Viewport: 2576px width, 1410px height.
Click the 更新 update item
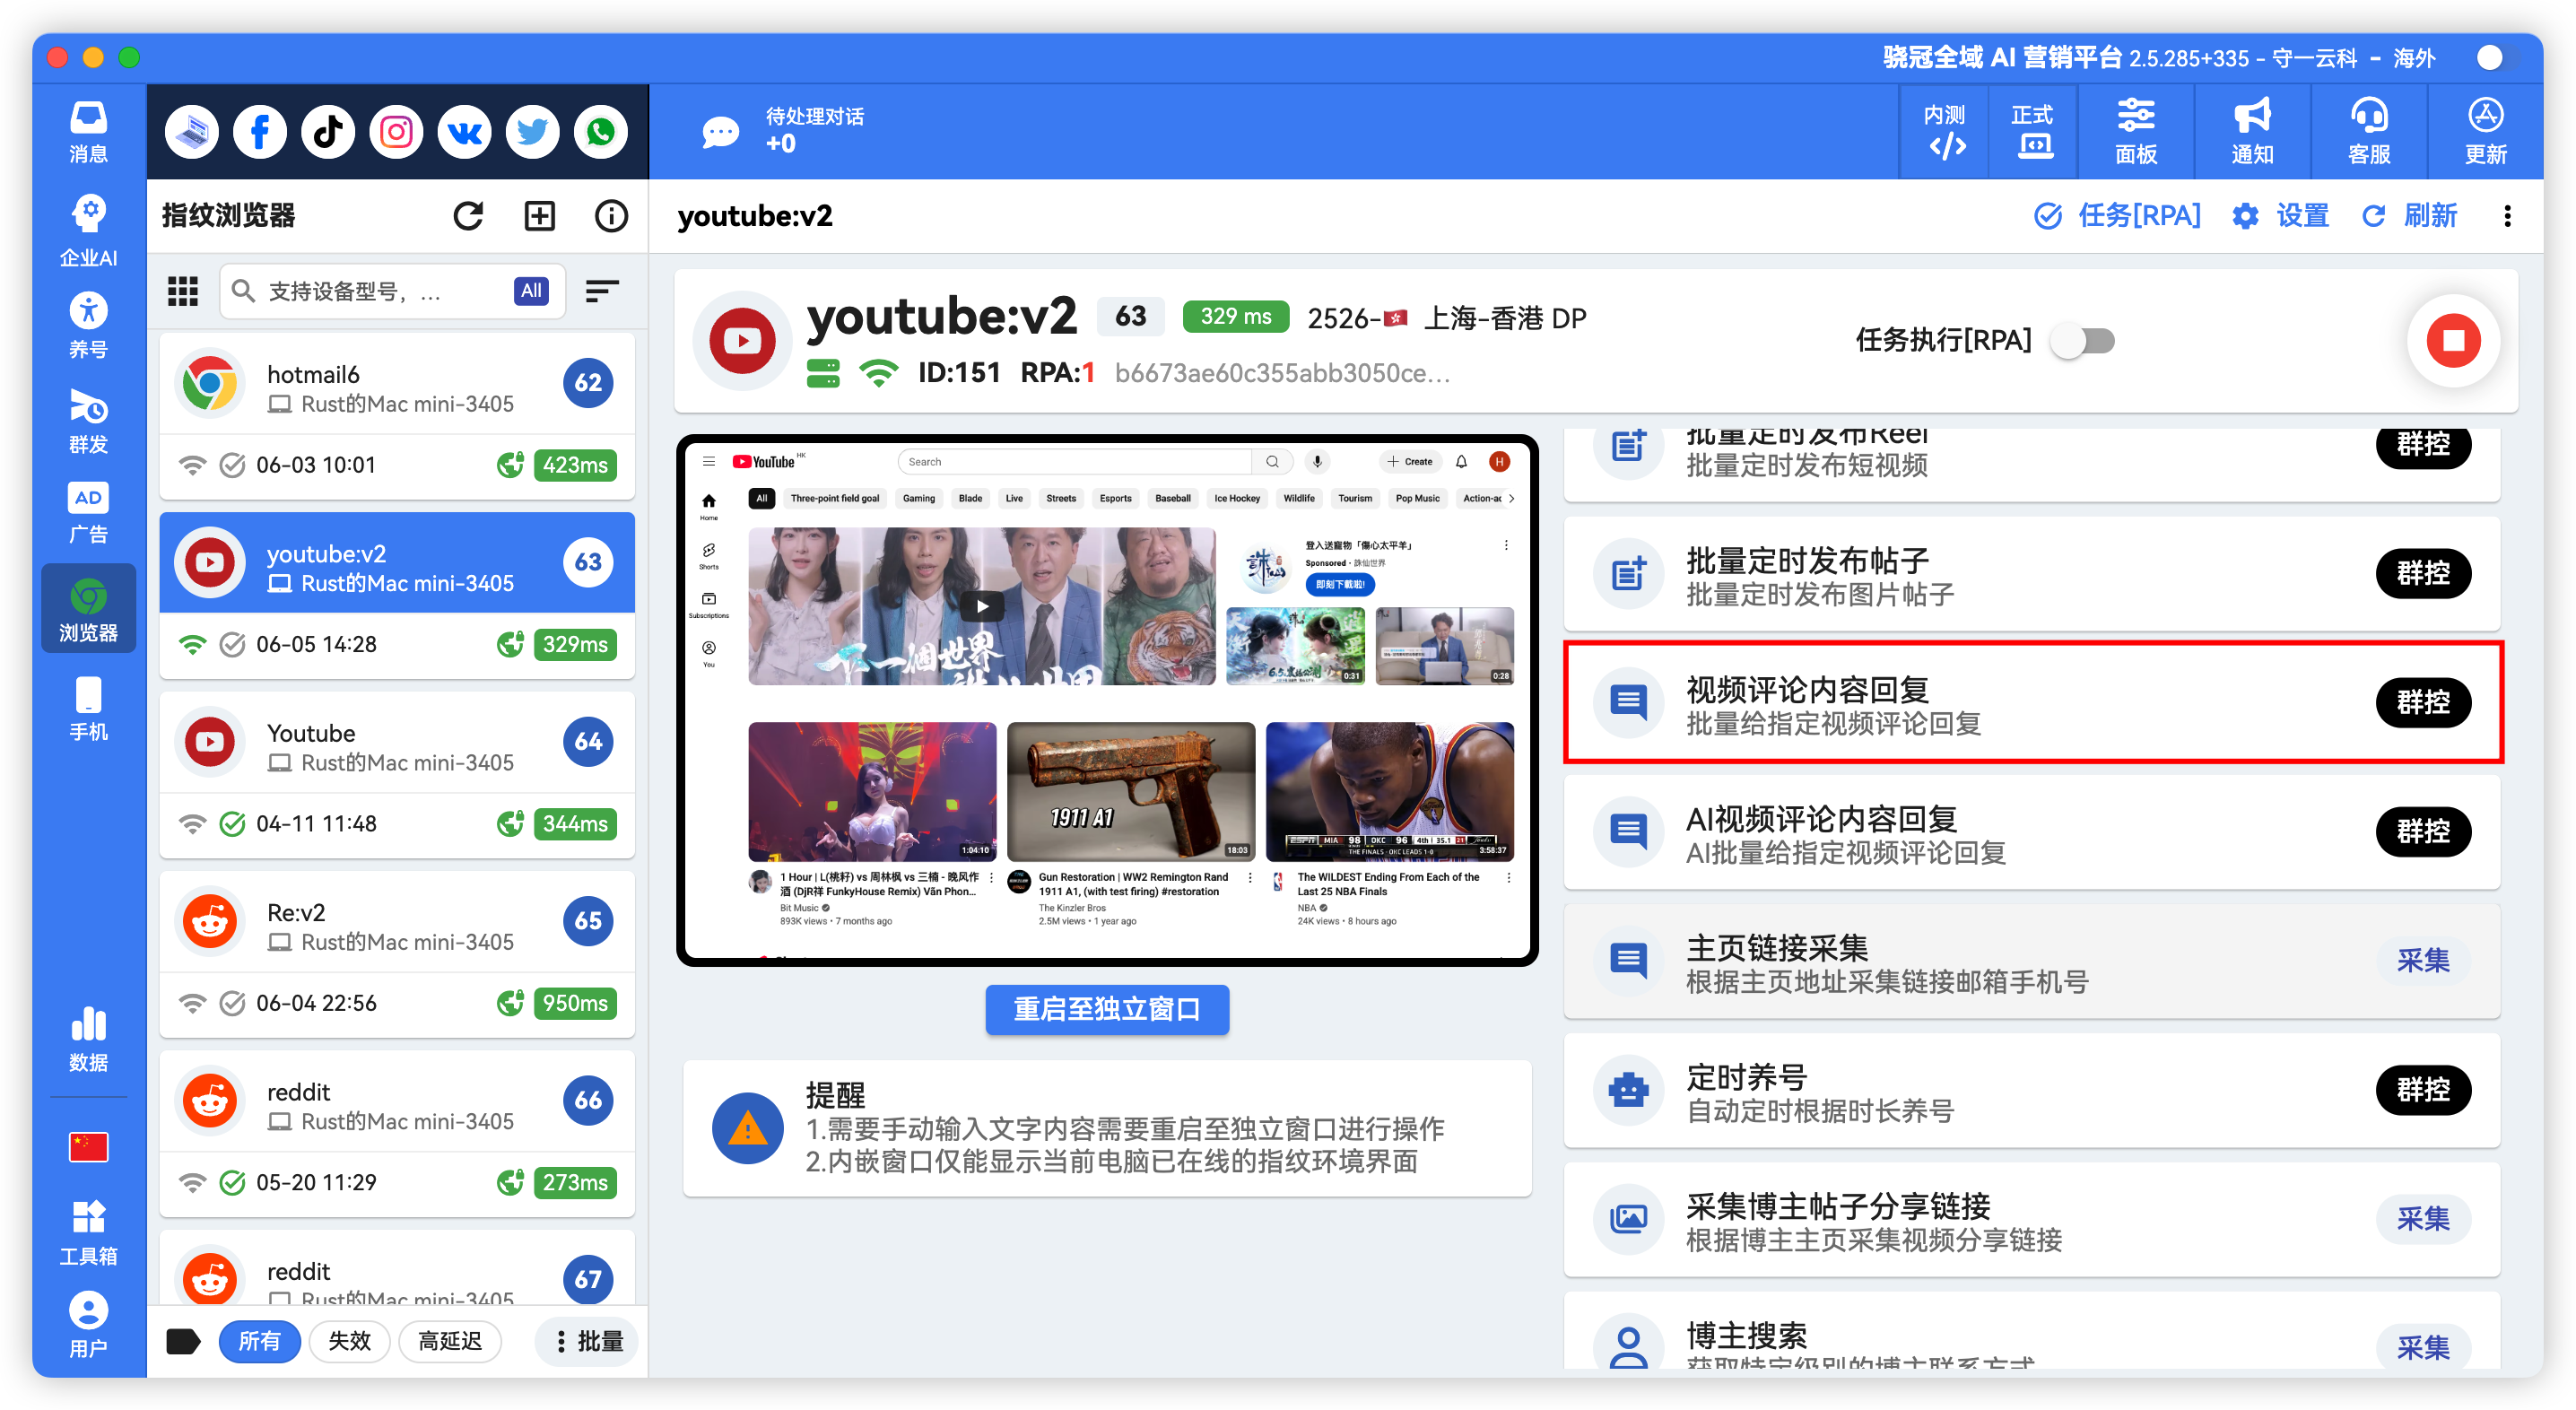pos(2486,132)
